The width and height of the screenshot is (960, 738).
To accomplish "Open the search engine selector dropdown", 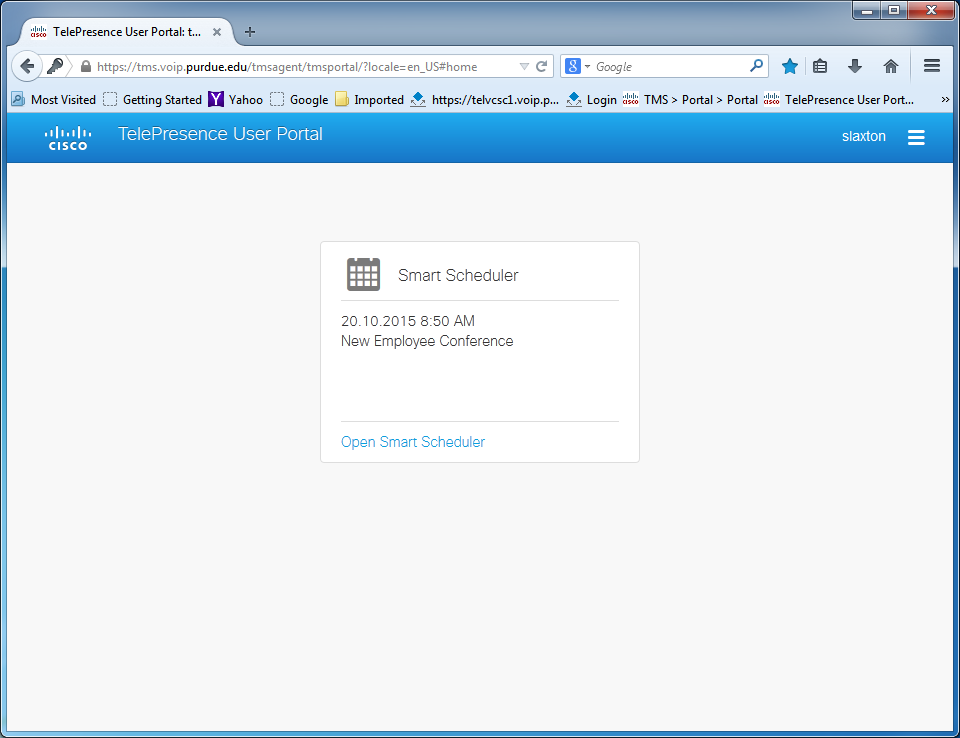I will 578,67.
